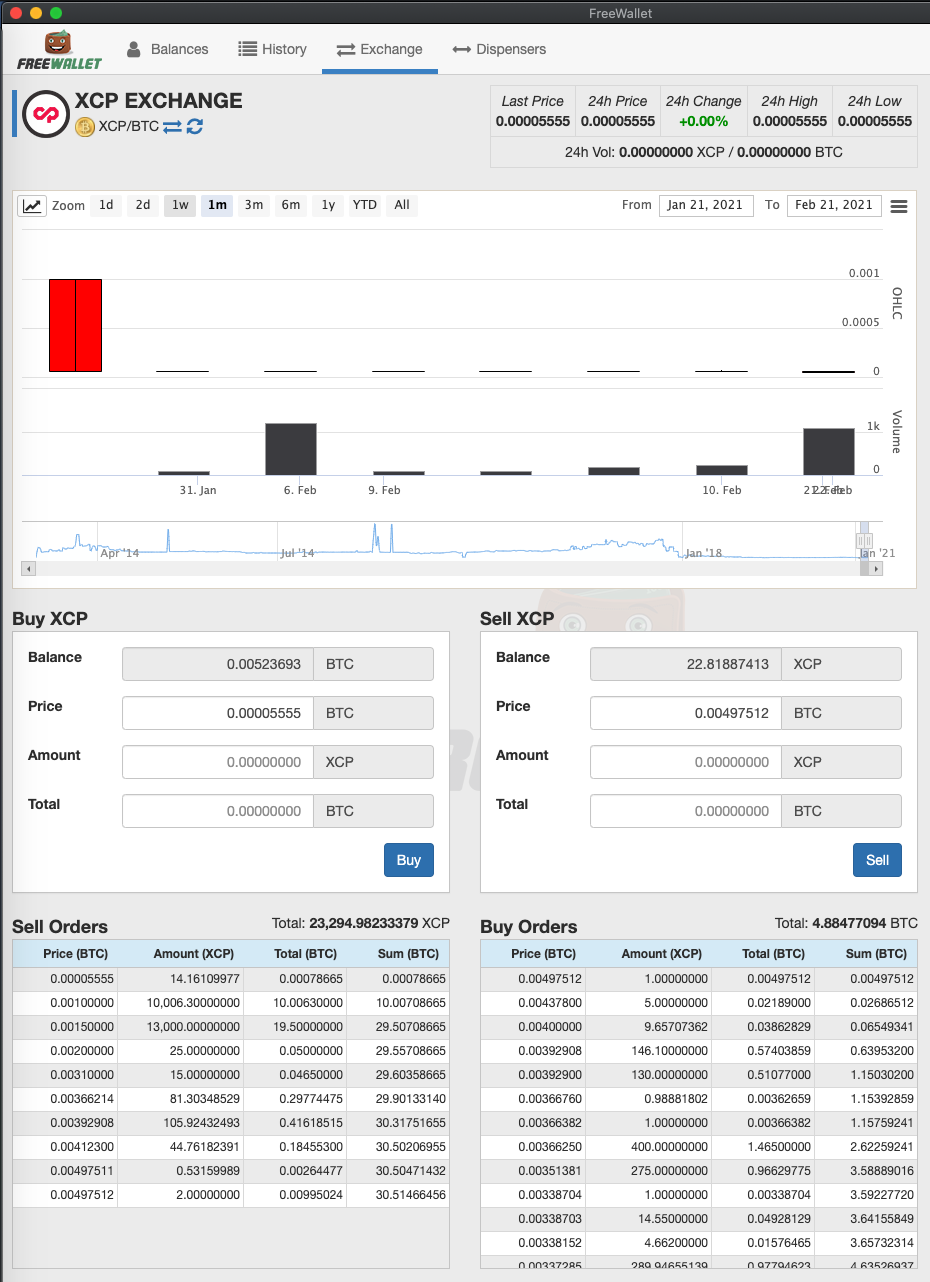
Task: Click the volume bar at 6. Feb
Action: (x=291, y=449)
